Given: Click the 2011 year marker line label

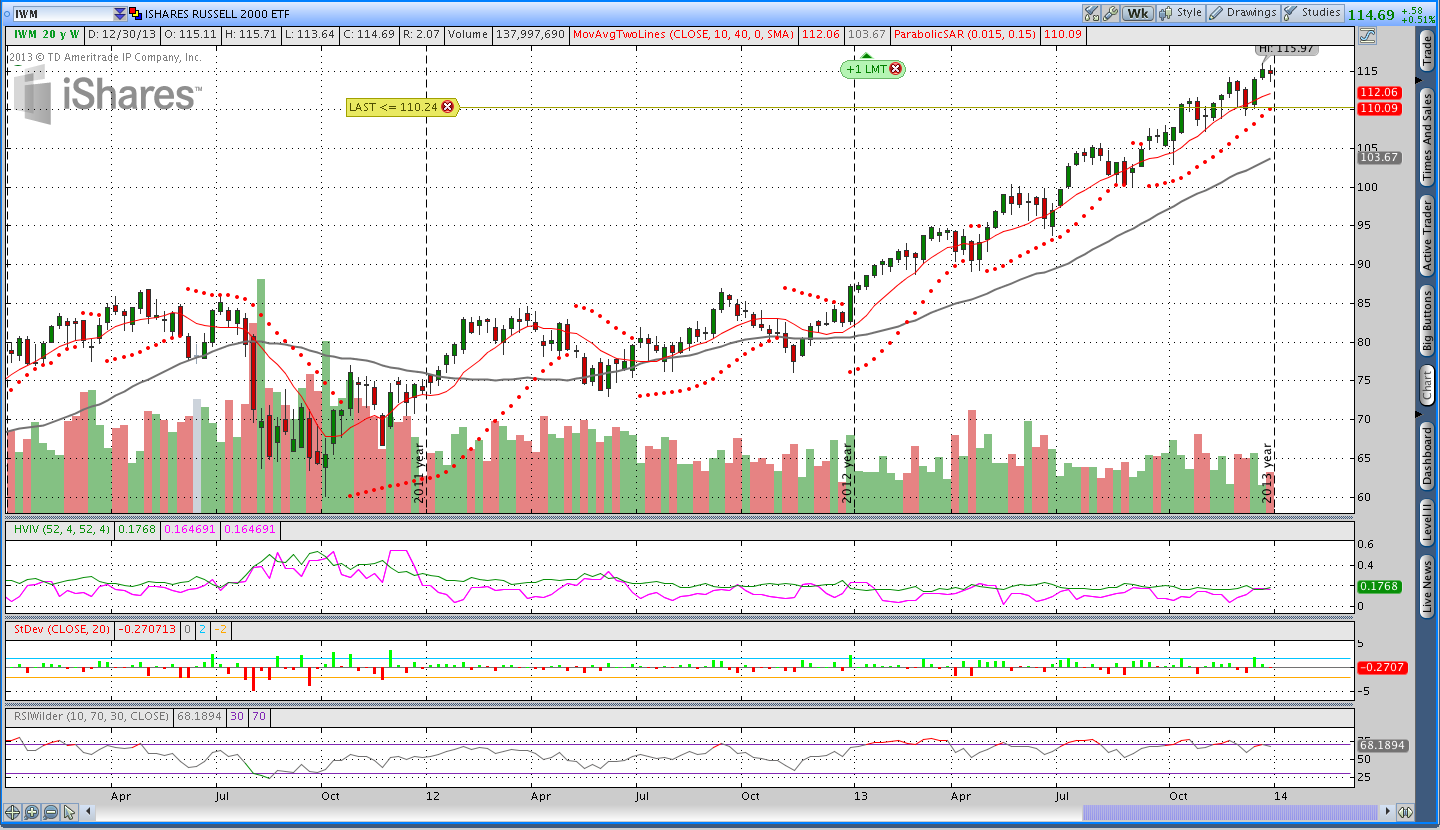Looking at the screenshot, I should point(420,475).
